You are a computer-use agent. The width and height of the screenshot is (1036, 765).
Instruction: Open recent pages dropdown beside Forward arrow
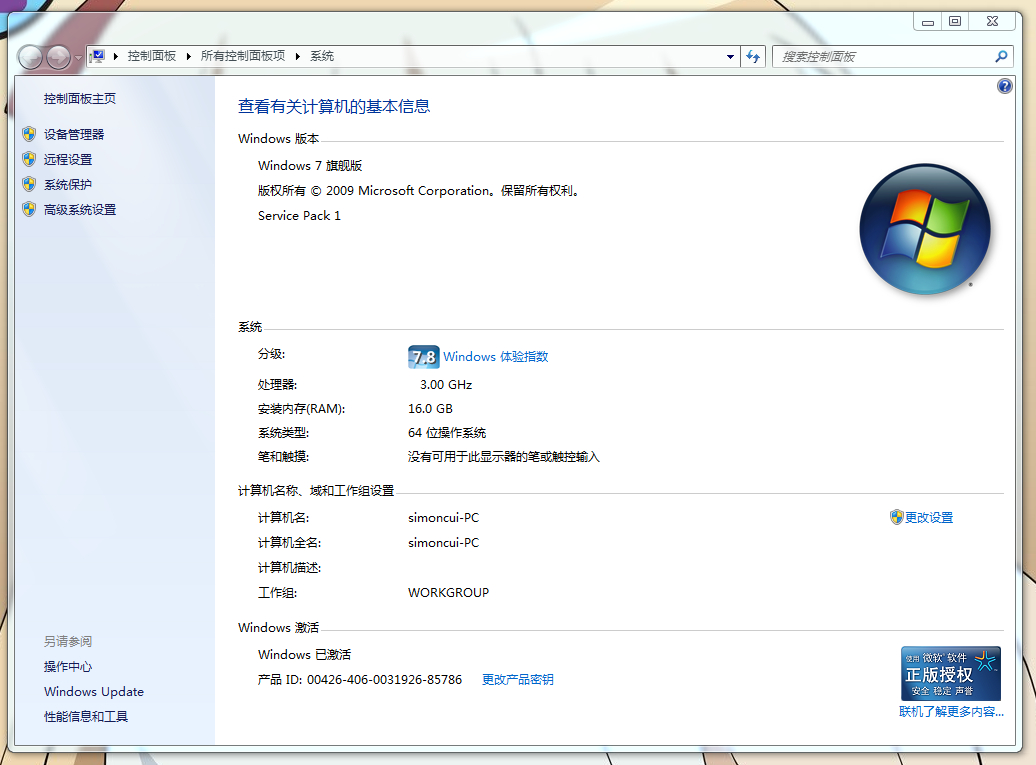click(x=78, y=58)
